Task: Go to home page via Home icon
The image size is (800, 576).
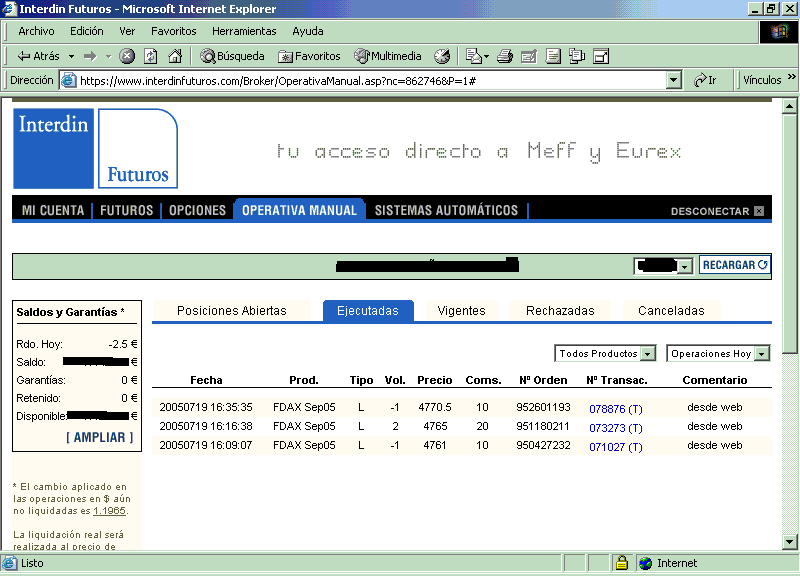Action: tap(175, 56)
